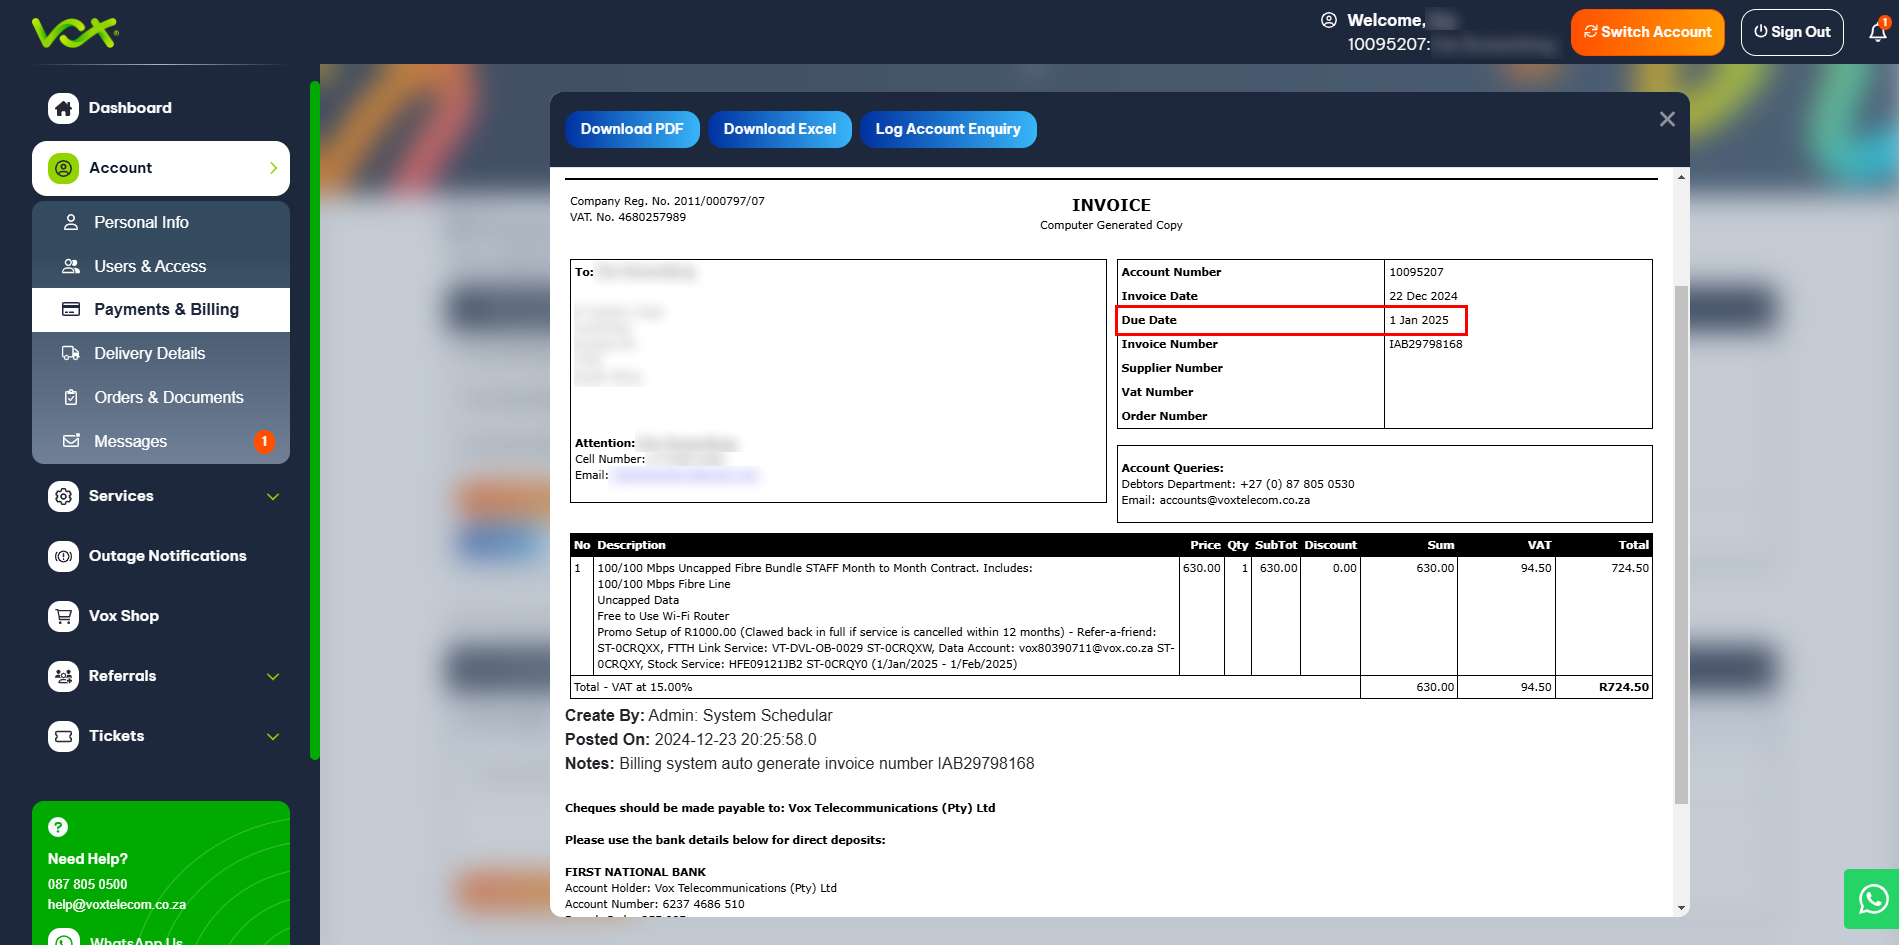Viewport: 1899px width, 945px height.
Task: Collapse the Account menu chevron
Action: (273, 168)
